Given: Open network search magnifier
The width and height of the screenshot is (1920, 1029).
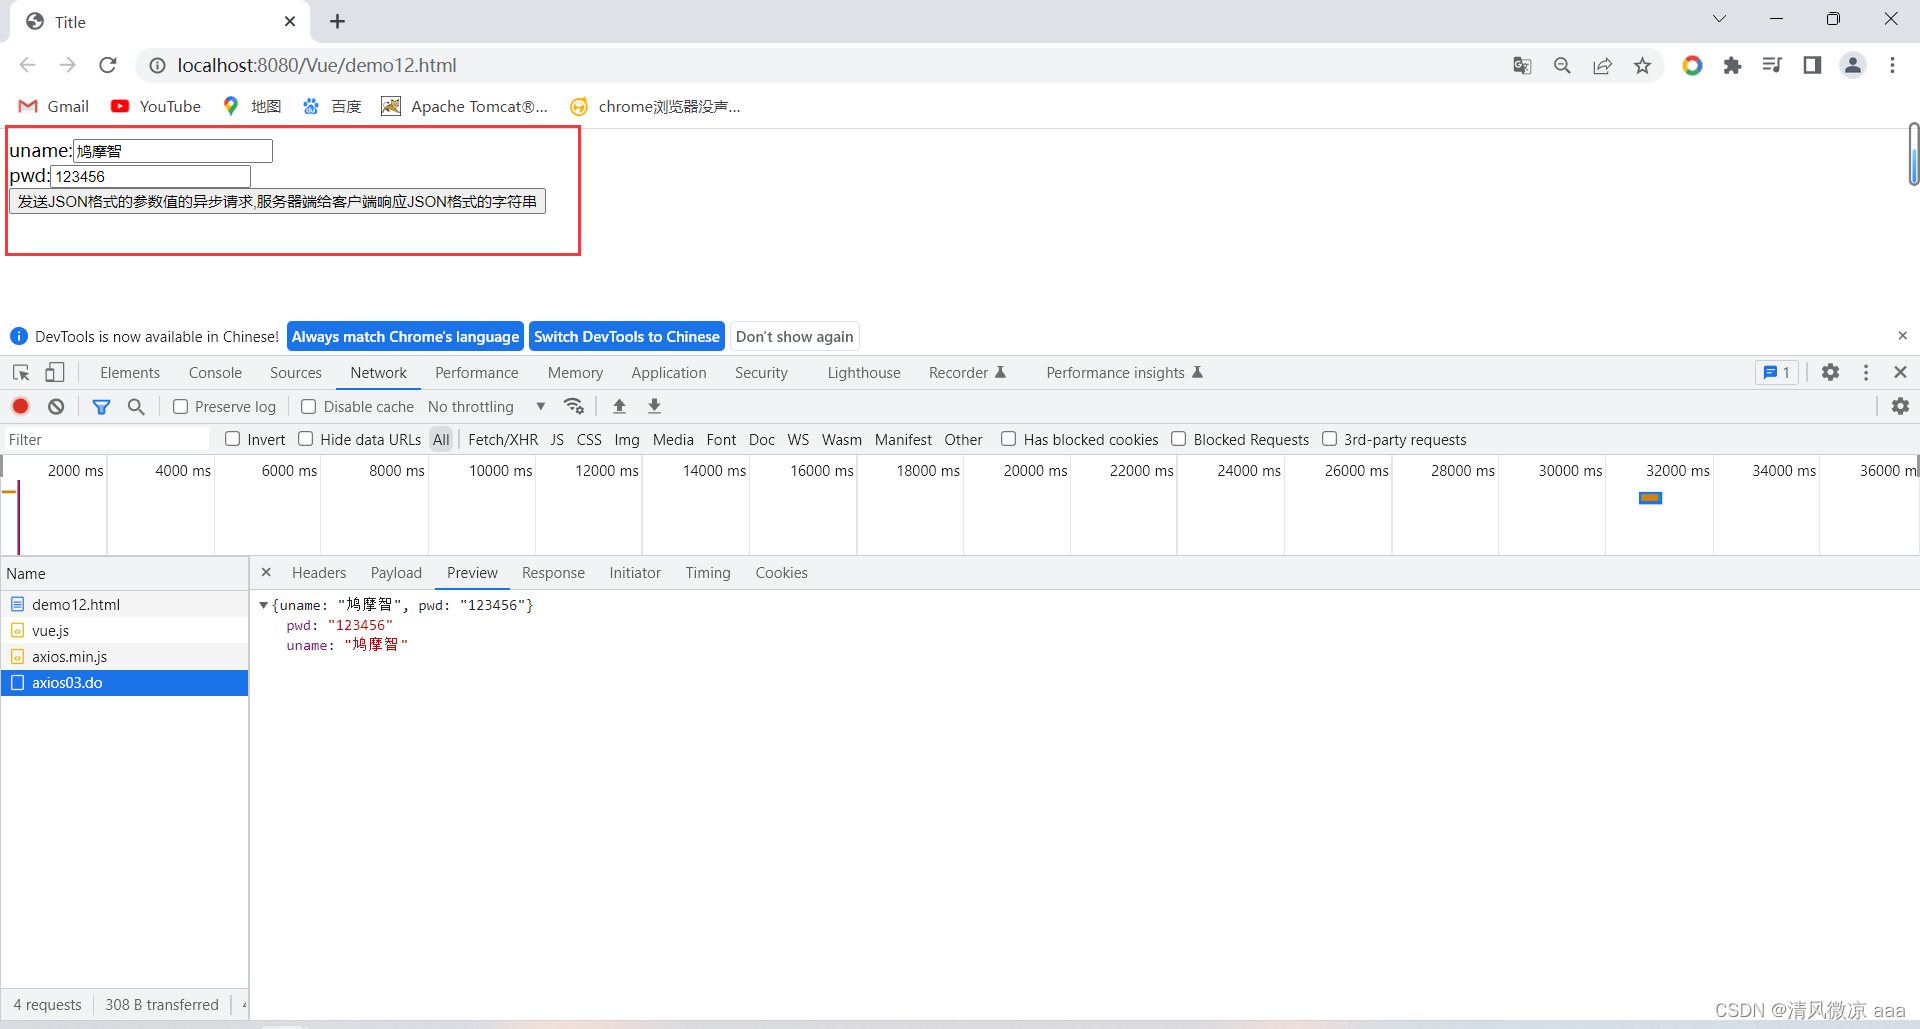Looking at the screenshot, I should tap(136, 406).
